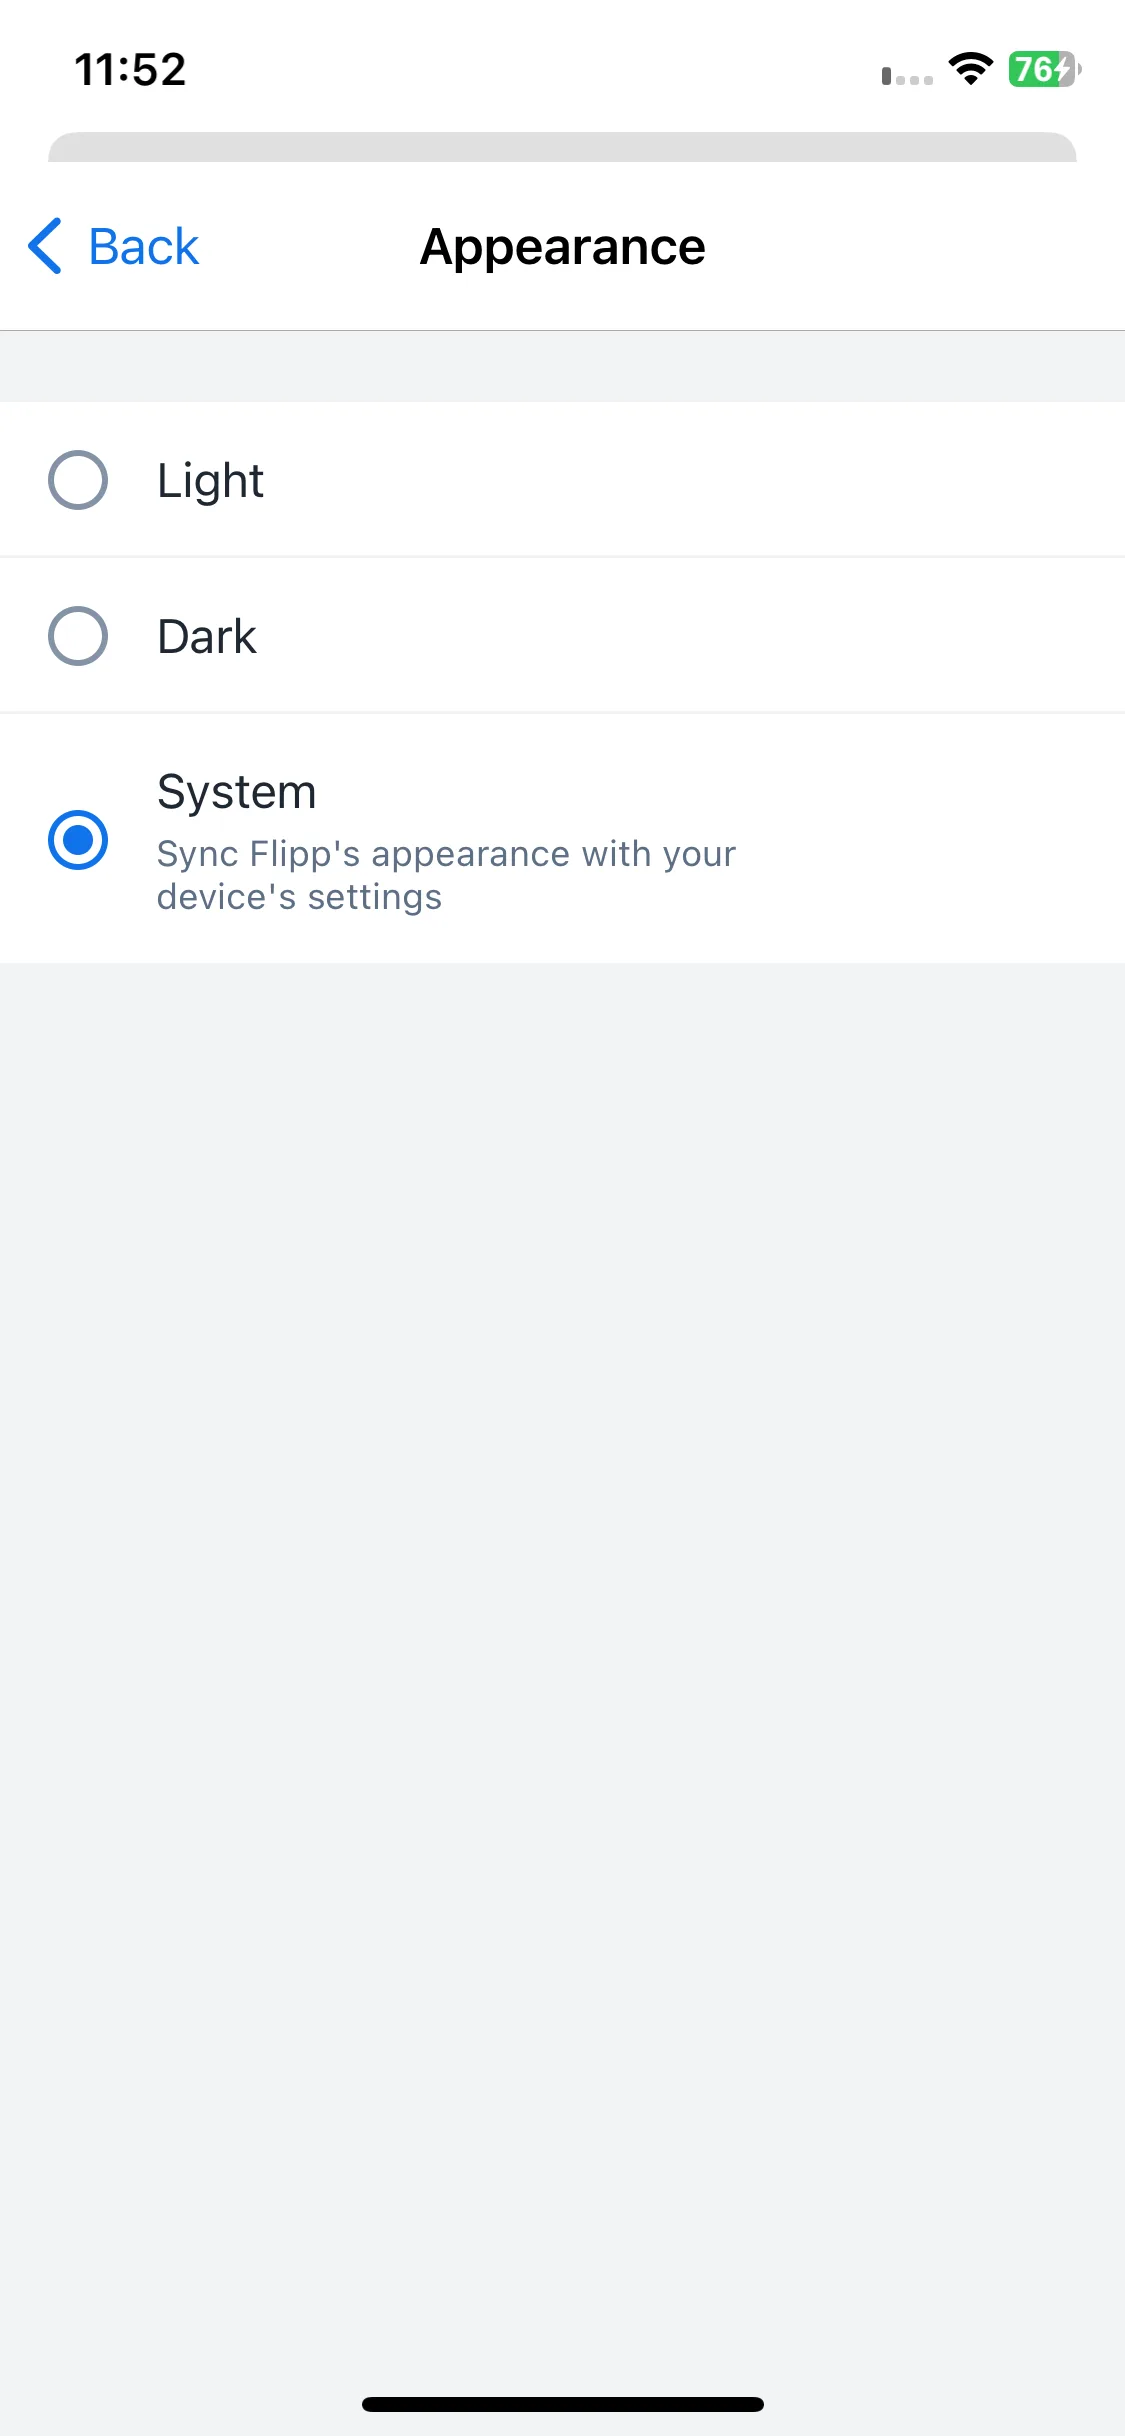Tap the home indicator bar at bottom
The height and width of the screenshot is (2436, 1125).
563,2404
